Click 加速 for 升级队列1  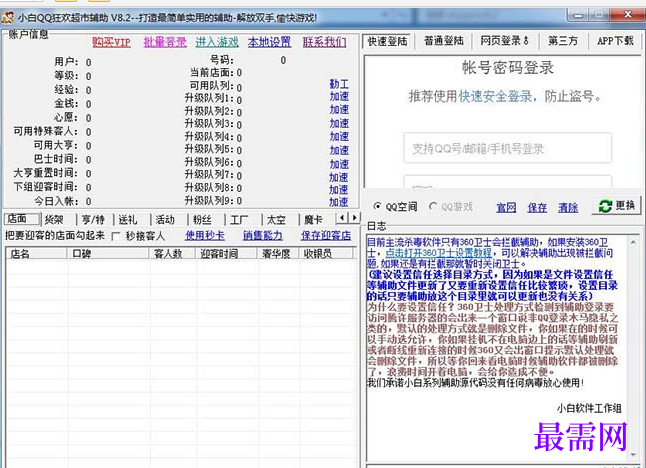click(339, 97)
